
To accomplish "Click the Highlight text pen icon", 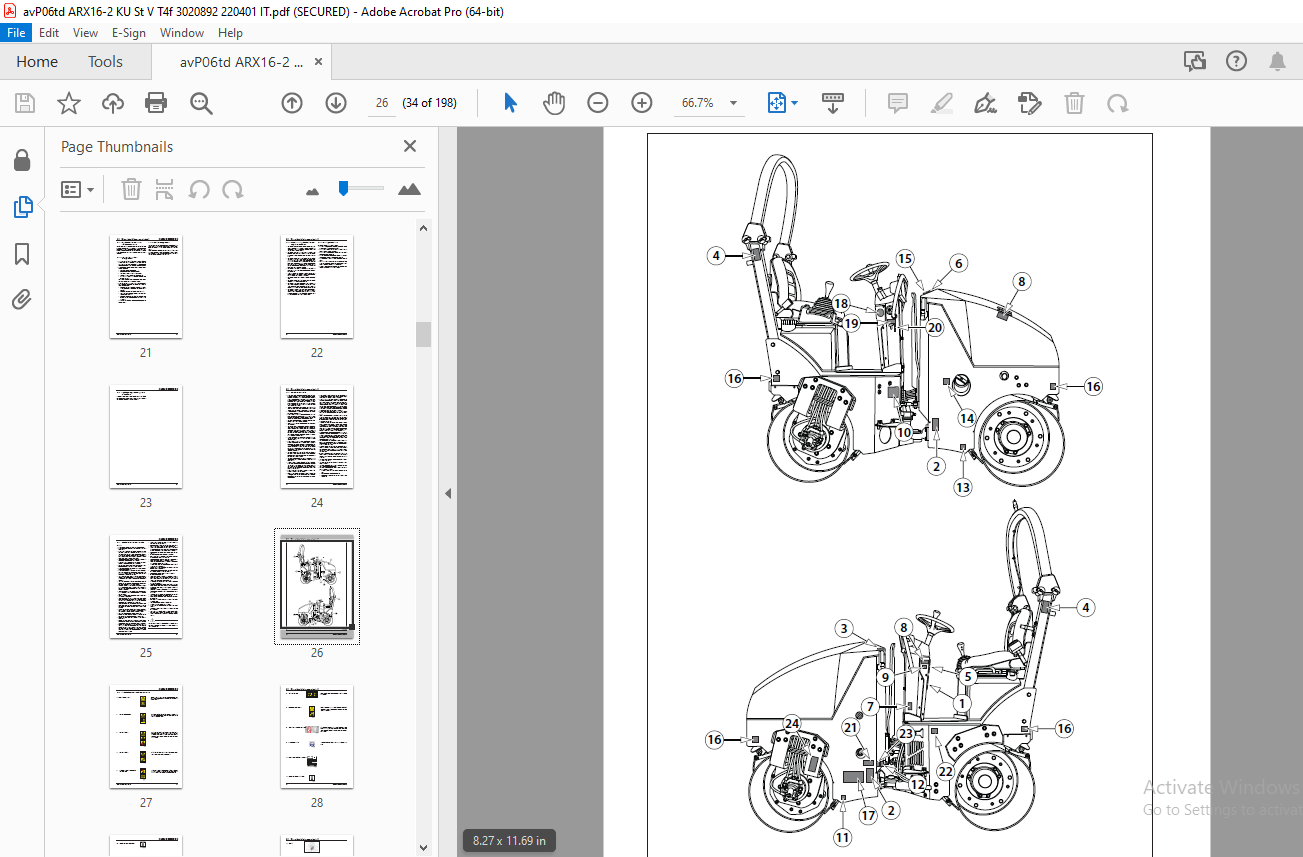I will pyautogui.click(x=941, y=103).
